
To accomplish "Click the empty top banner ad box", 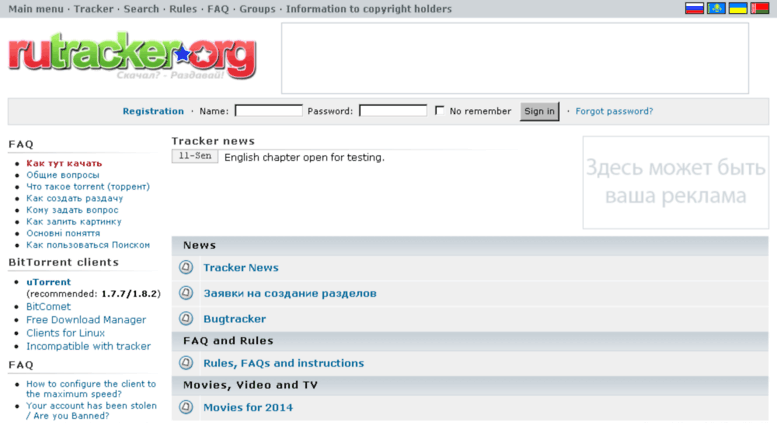I will 515,58.
